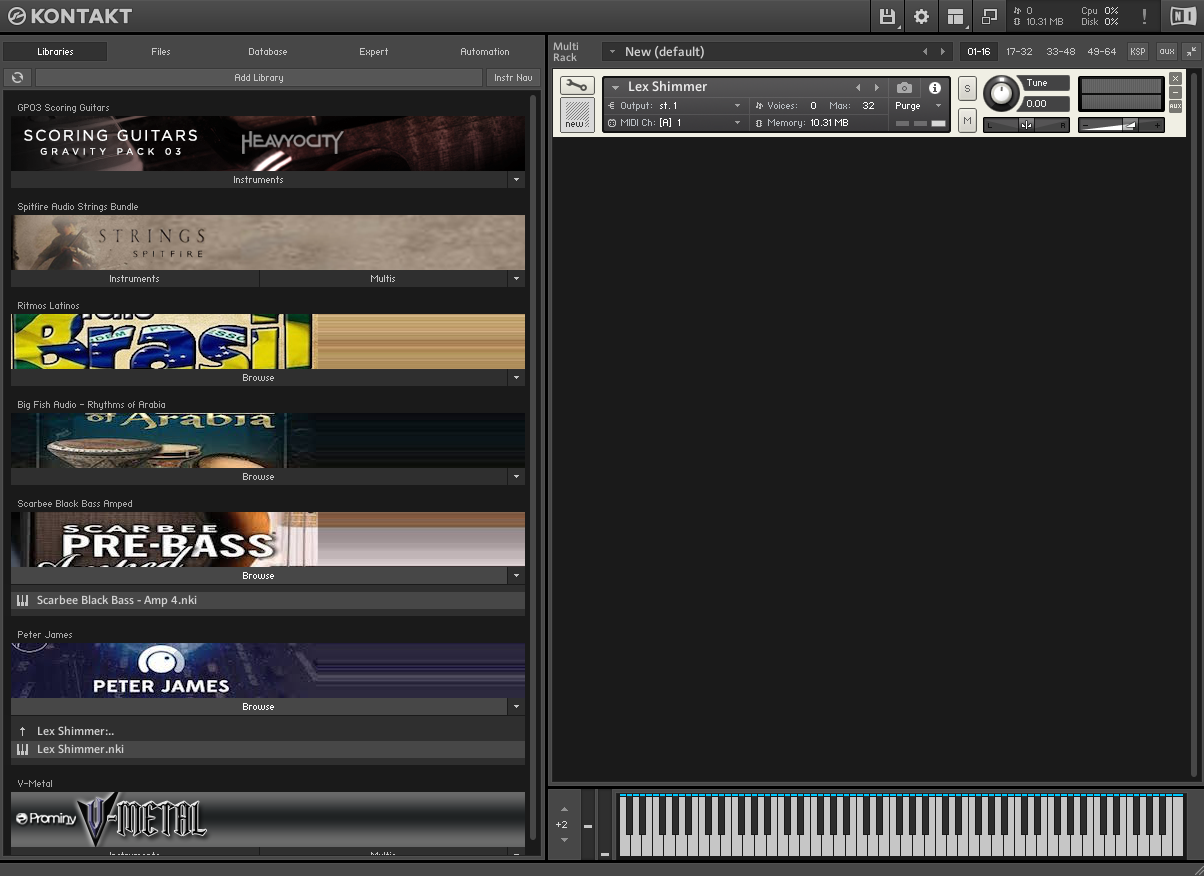Switch to the Database tab
The height and width of the screenshot is (876, 1204).
coord(268,52)
